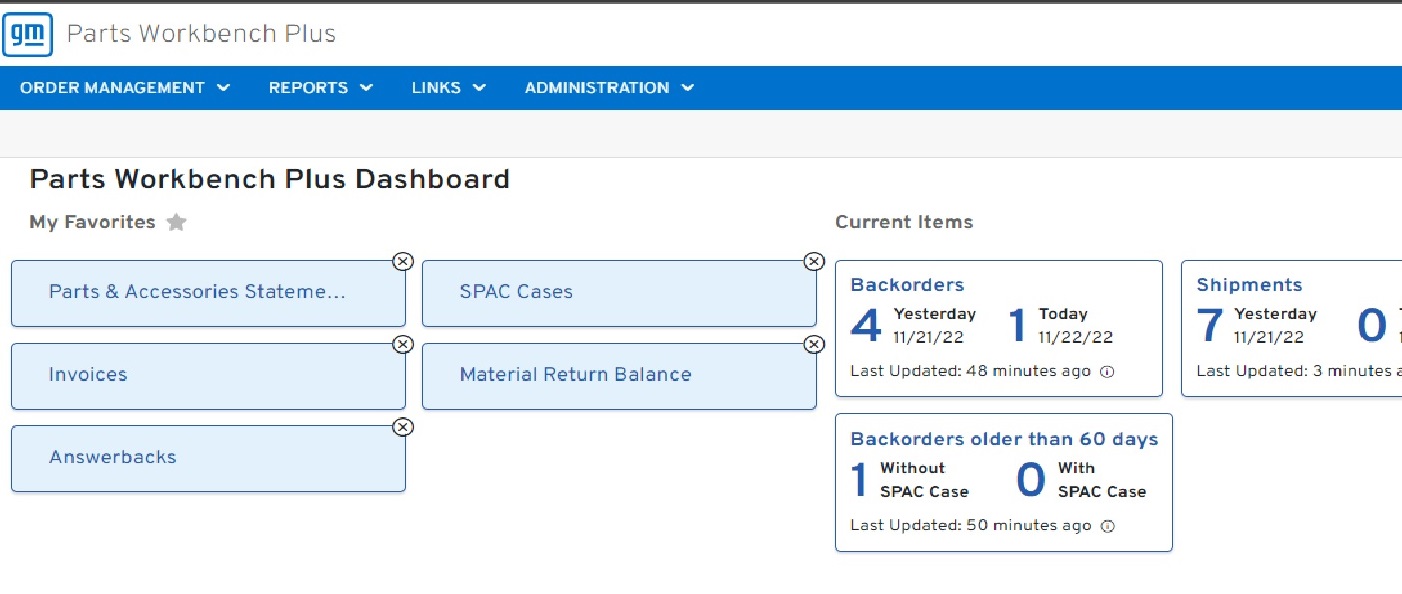Expand the Order Management dropdown menu

[125, 88]
